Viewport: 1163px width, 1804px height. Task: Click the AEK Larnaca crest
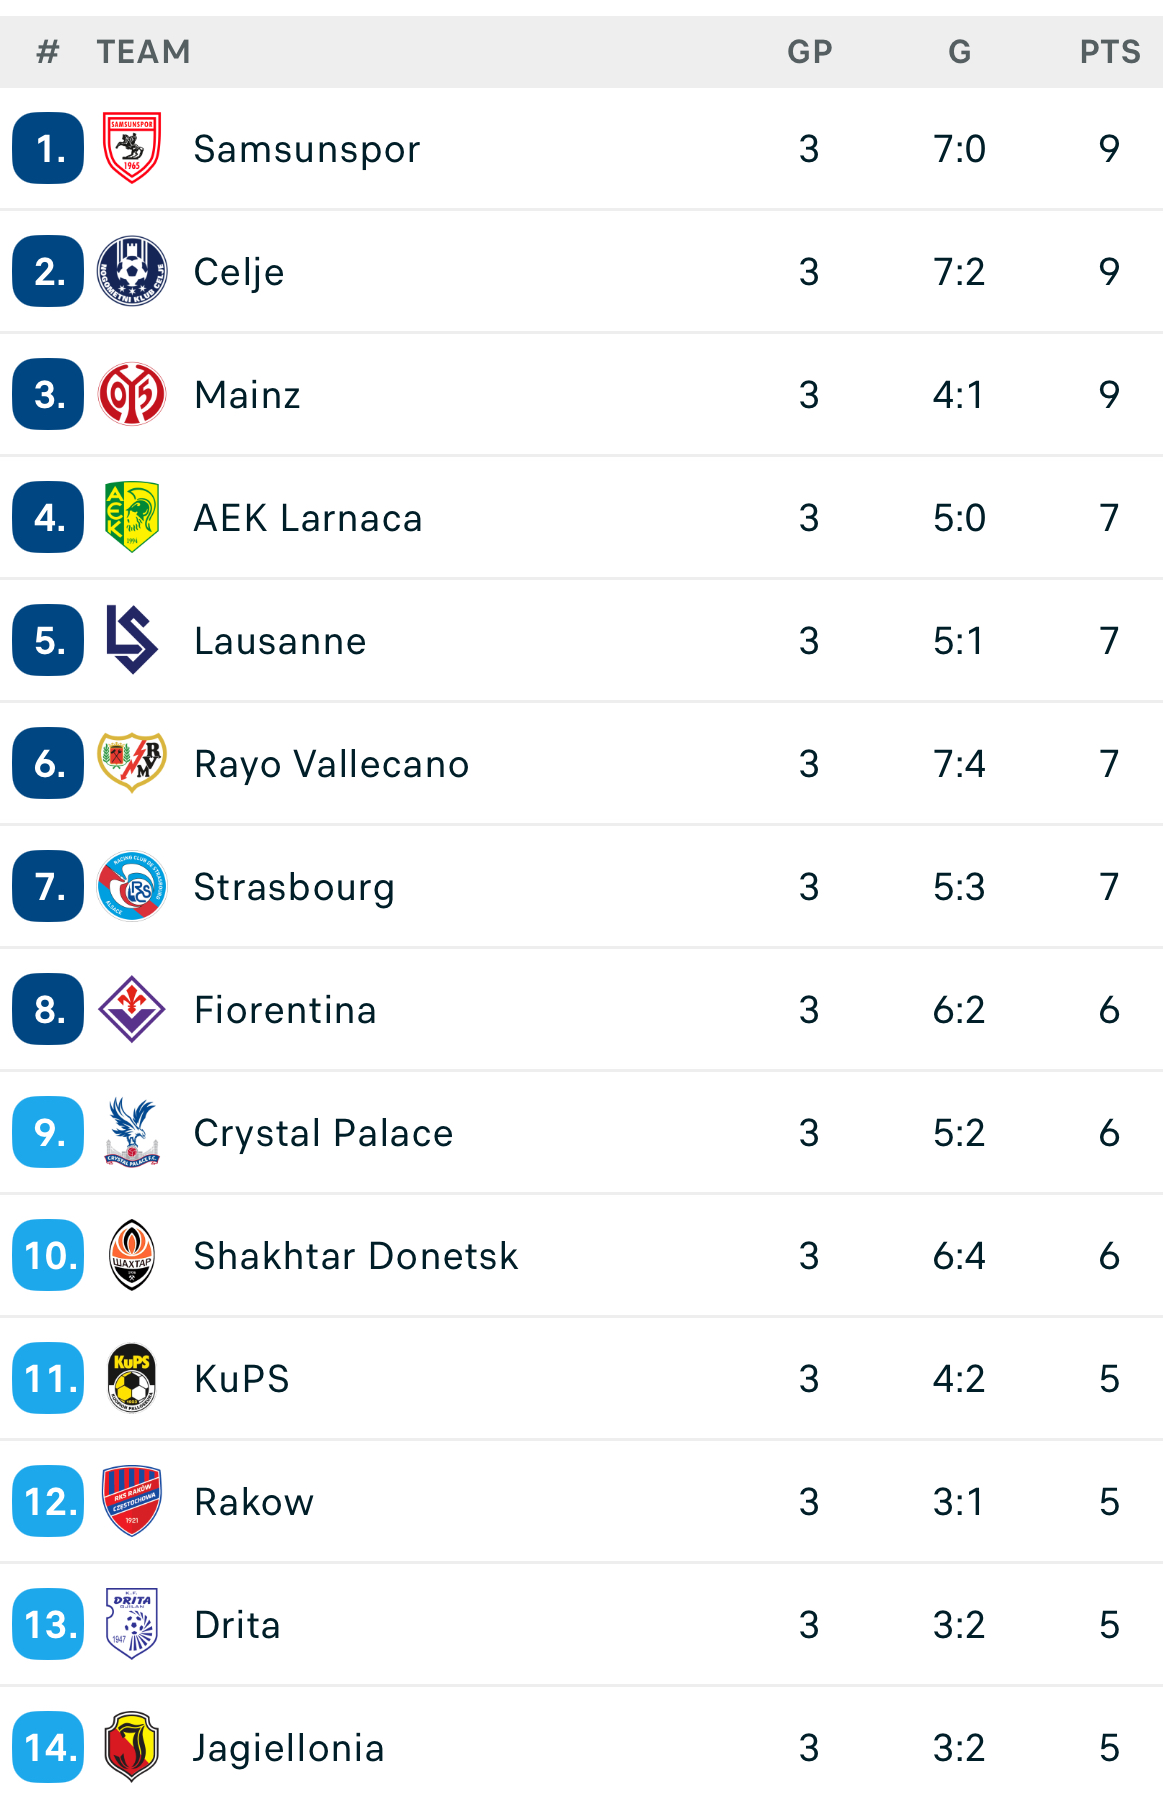[132, 517]
